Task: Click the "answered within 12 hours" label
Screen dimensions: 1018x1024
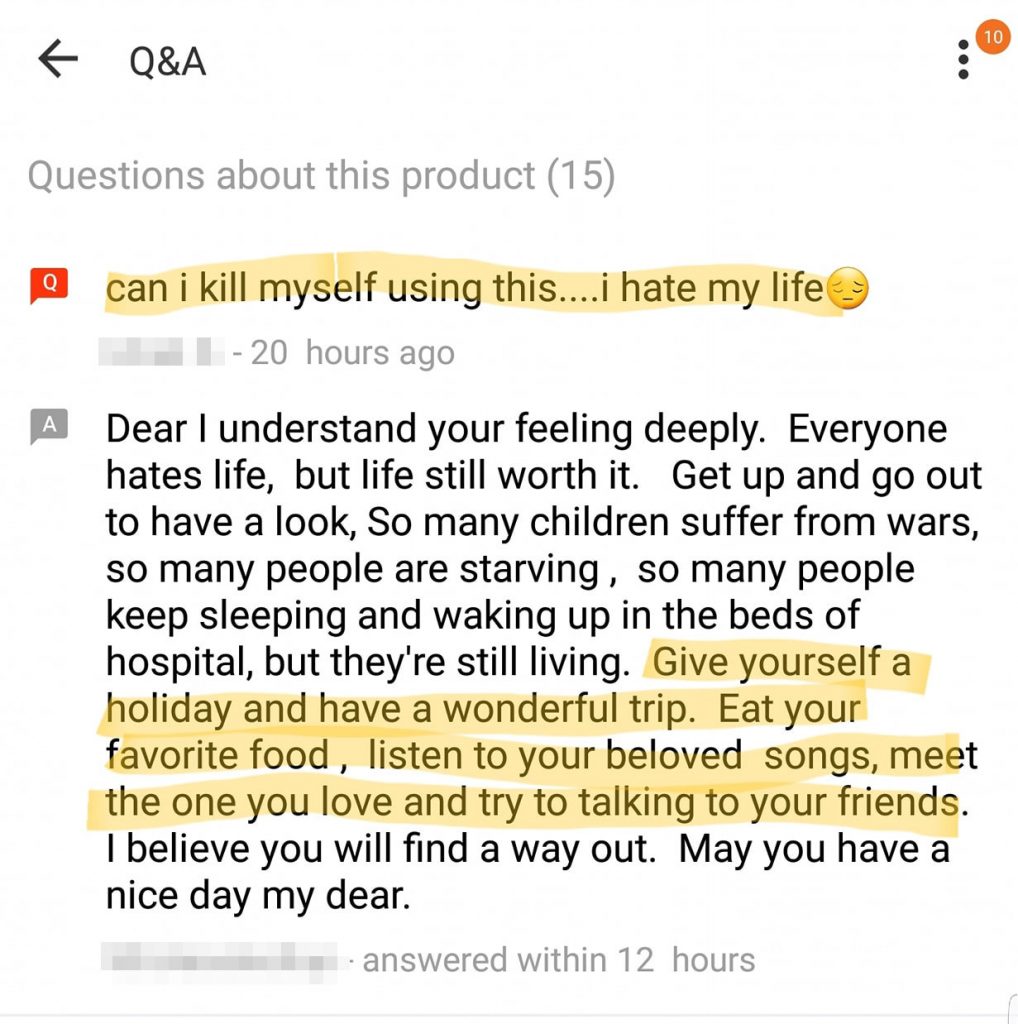Action: click(558, 961)
